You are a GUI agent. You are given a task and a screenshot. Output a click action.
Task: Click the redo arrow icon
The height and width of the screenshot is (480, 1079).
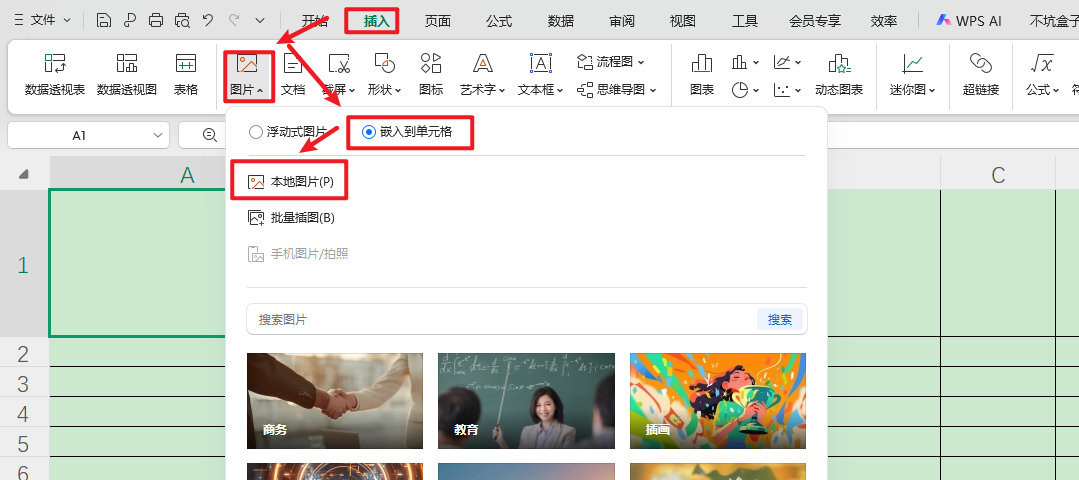(235, 21)
